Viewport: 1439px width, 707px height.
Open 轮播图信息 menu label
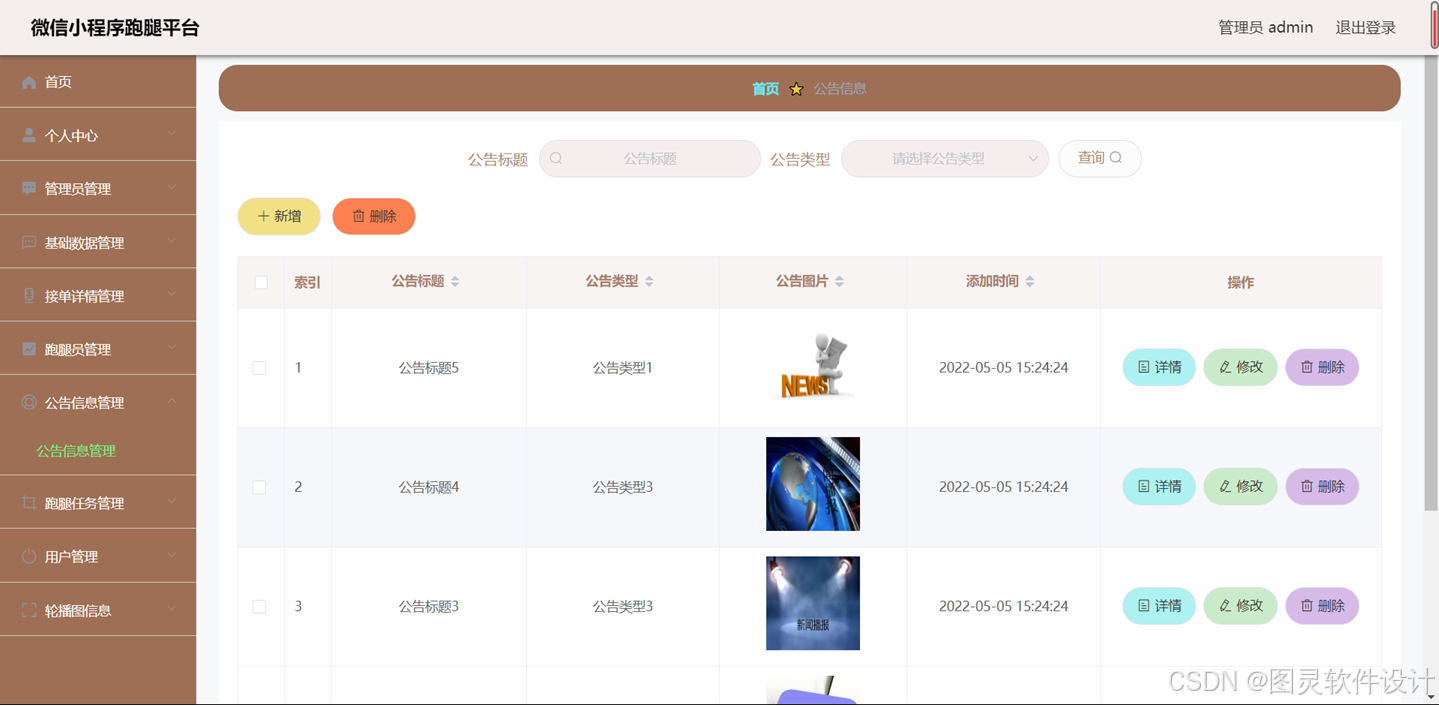(78, 610)
